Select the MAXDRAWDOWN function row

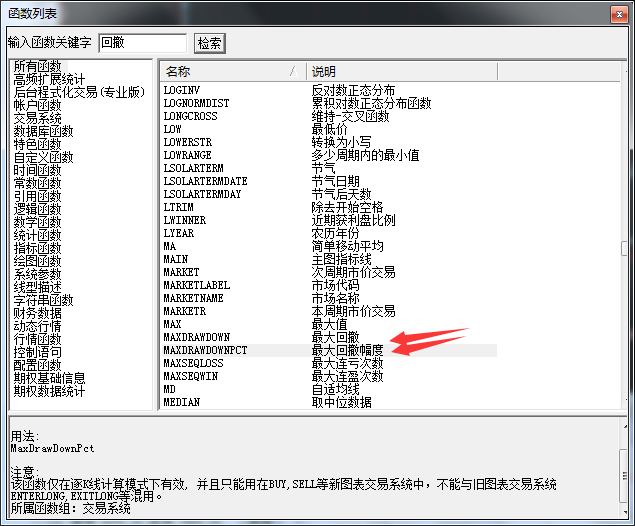coord(329,337)
